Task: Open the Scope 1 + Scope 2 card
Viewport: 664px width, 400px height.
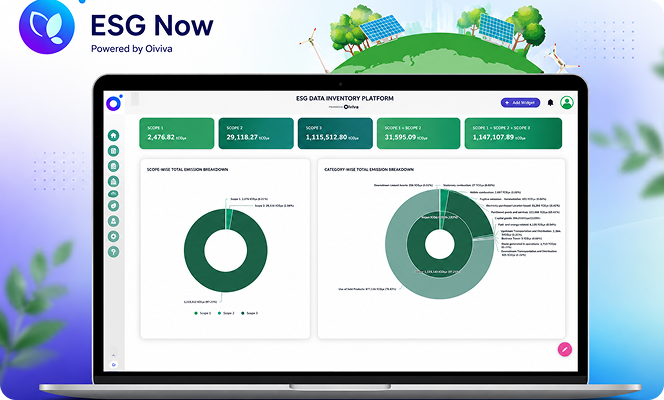Action: (418, 133)
